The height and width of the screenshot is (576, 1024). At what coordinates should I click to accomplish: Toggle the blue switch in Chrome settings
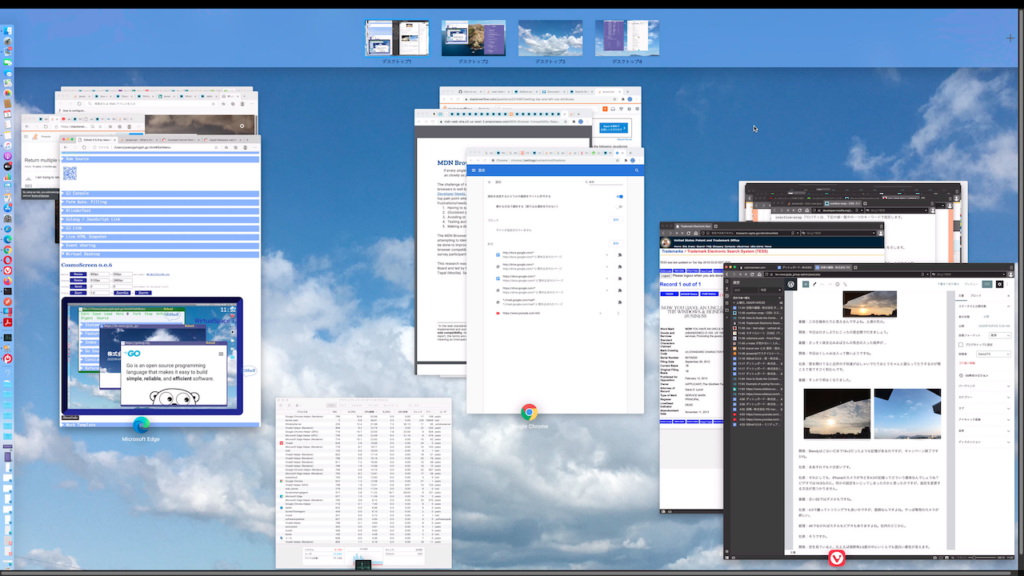coord(619,197)
